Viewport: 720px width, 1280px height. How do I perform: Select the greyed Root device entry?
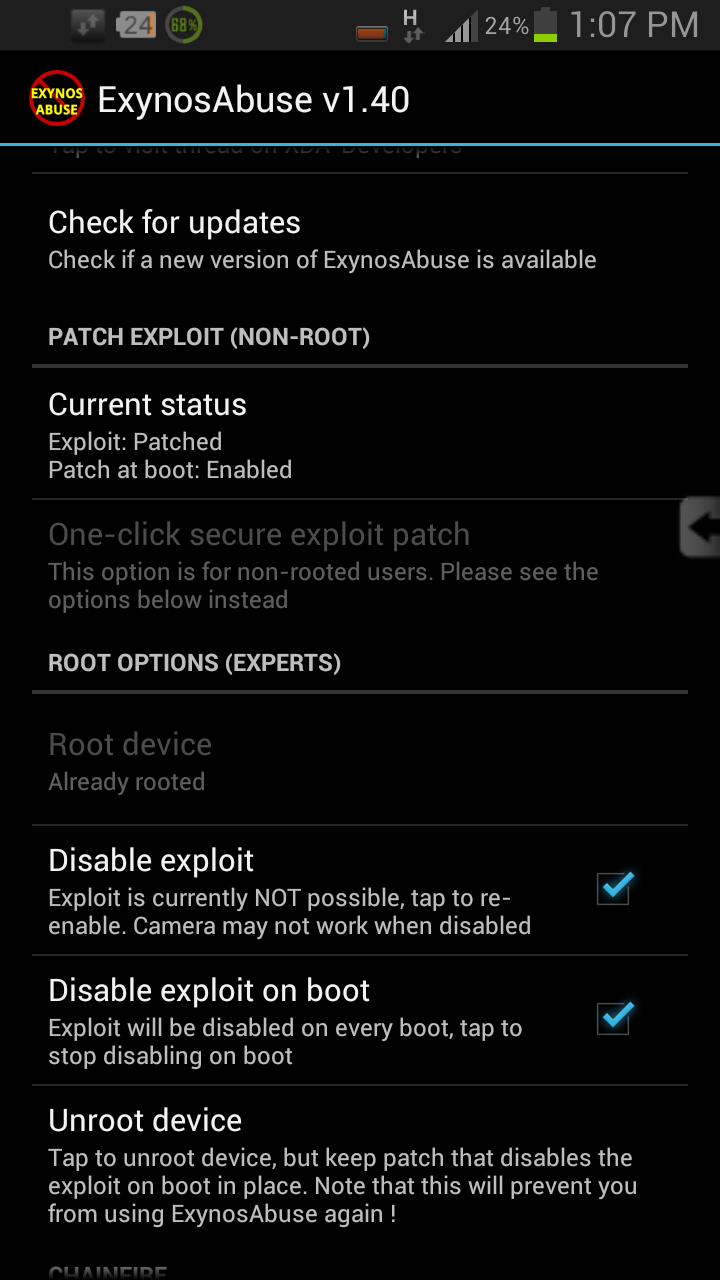pyautogui.click(x=360, y=760)
